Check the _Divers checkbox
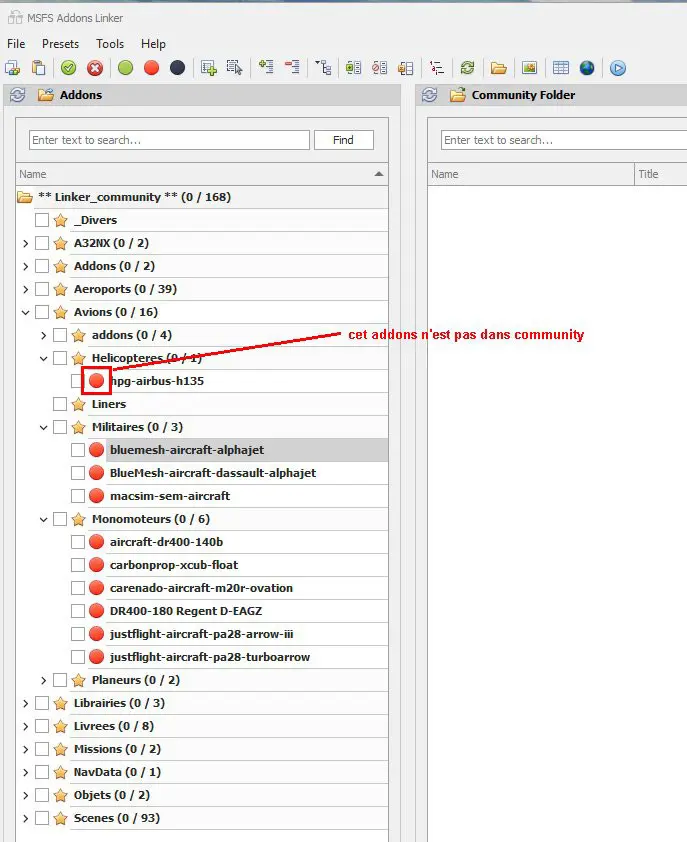Image resolution: width=687 pixels, height=842 pixels. coord(42,220)
